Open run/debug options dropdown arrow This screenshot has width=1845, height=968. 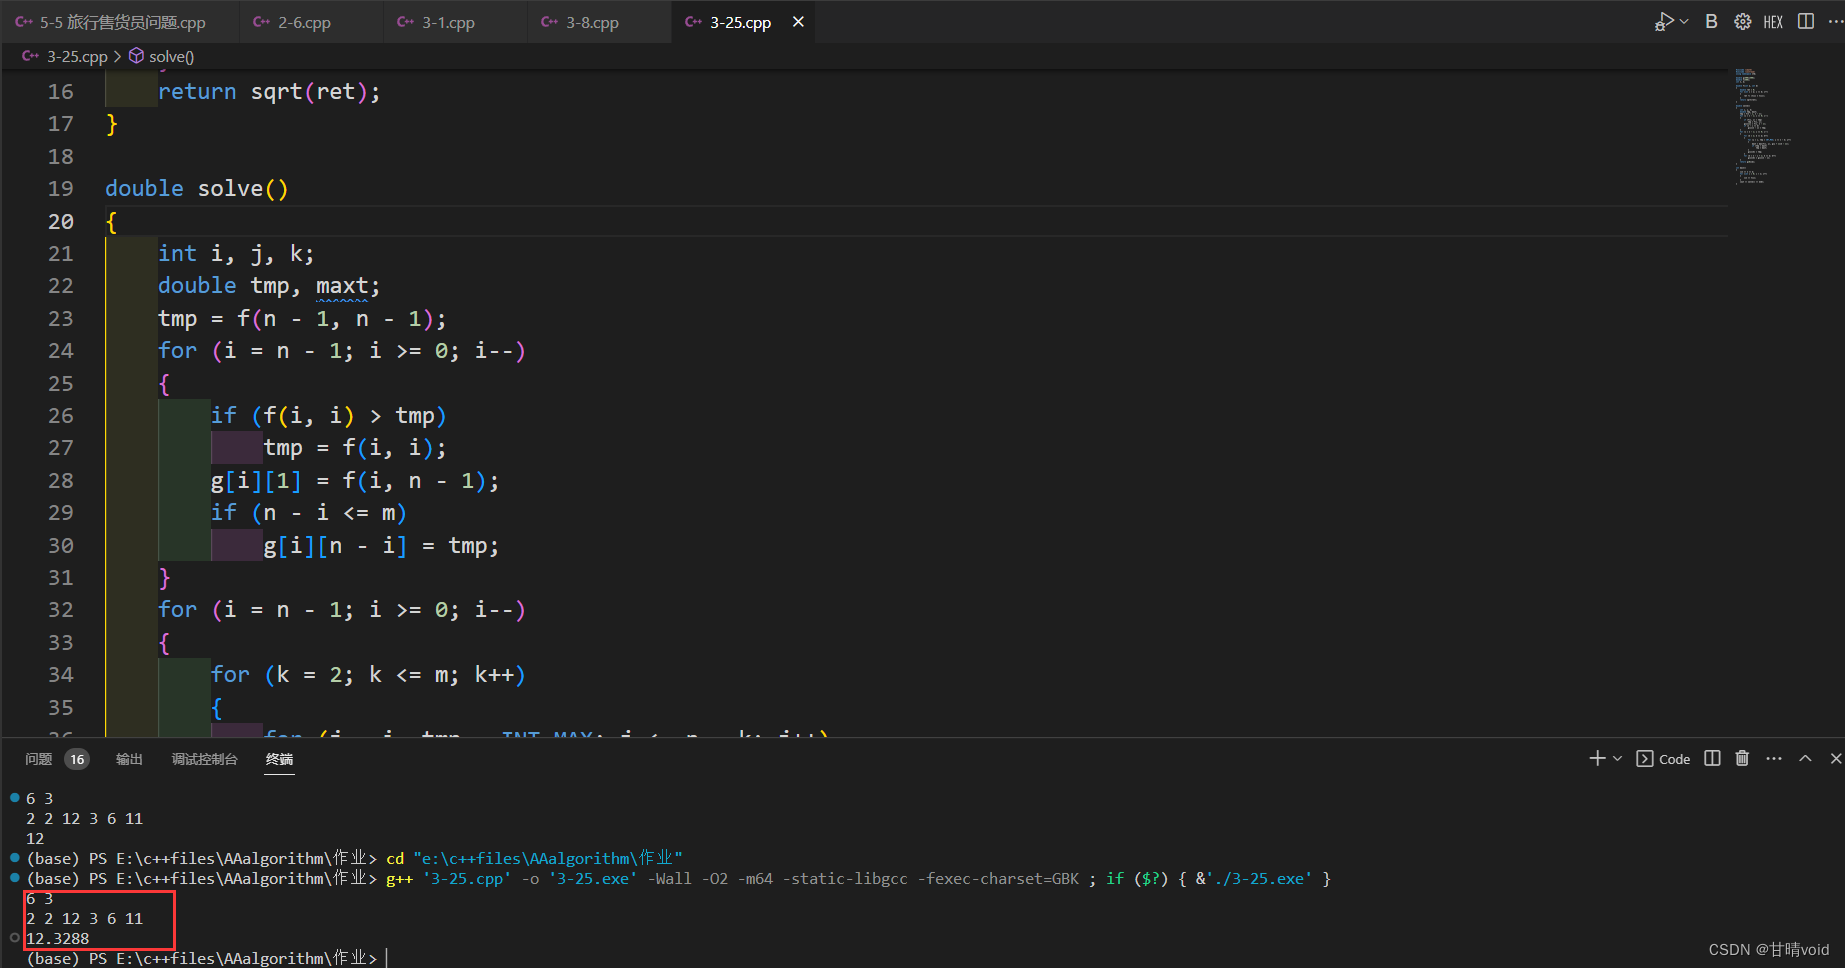(1684, 21)
